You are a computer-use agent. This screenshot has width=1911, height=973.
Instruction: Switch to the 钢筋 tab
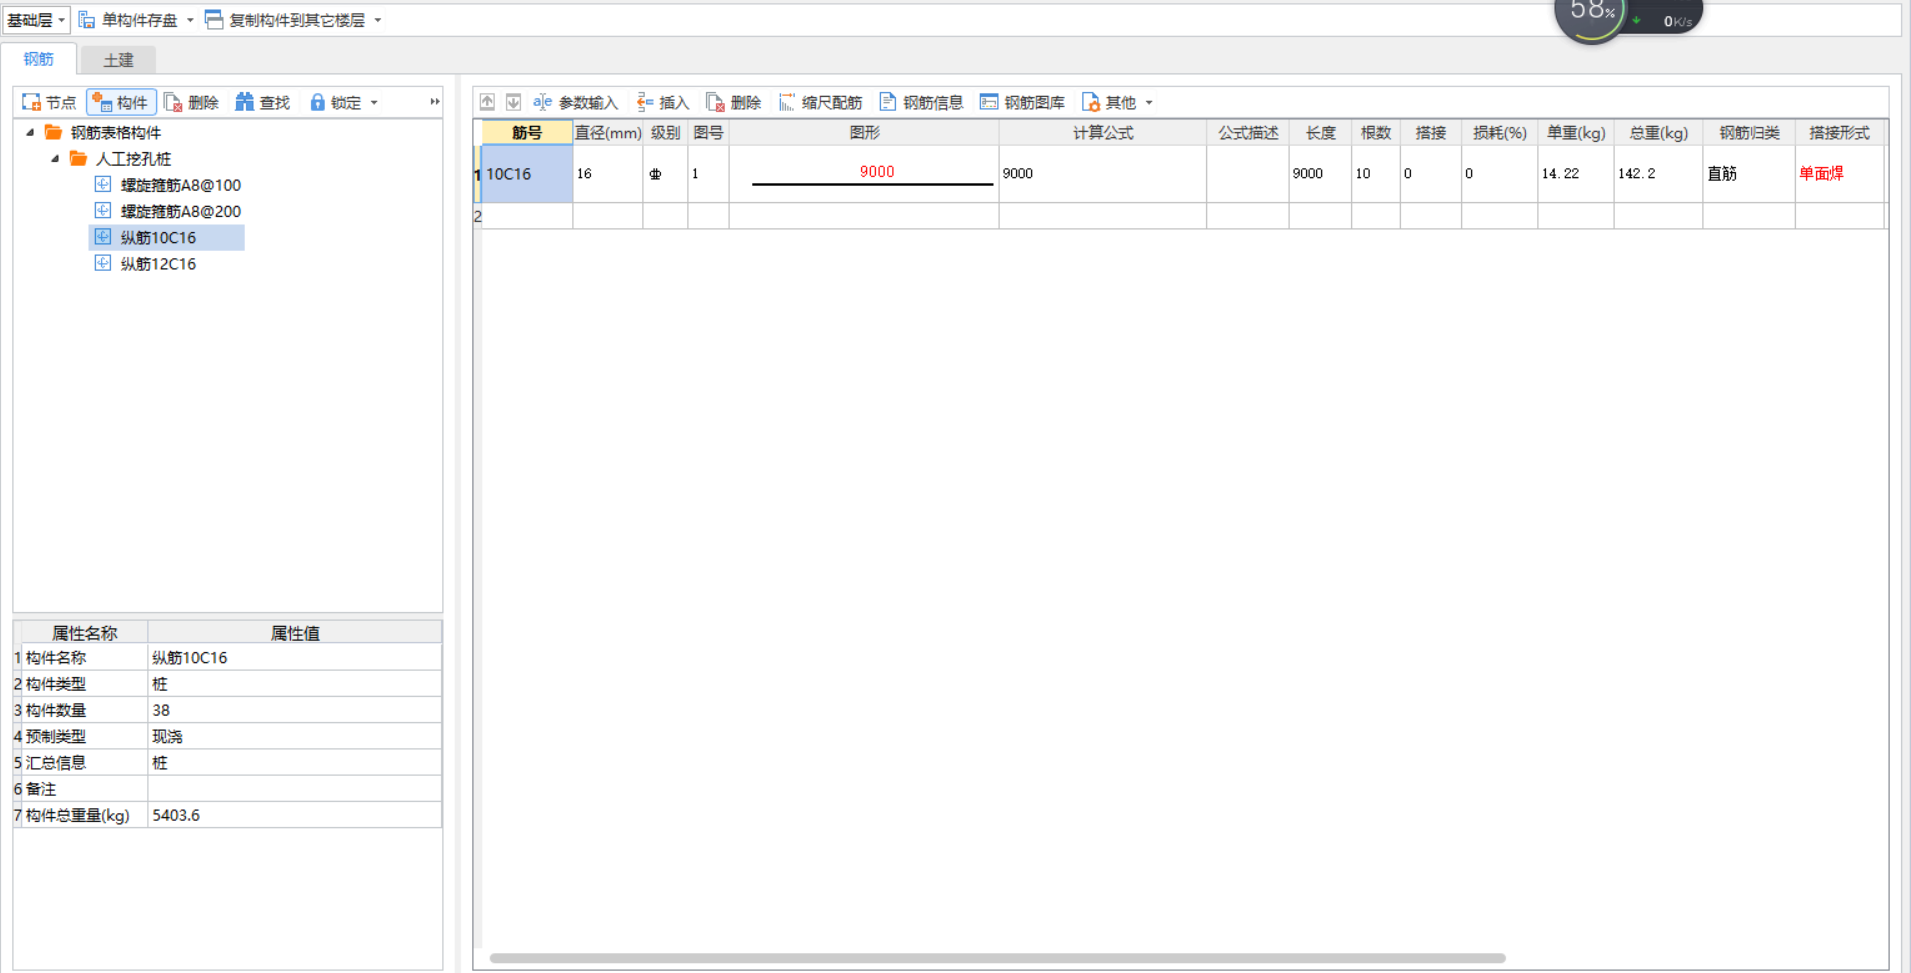[x=39, y=59]
